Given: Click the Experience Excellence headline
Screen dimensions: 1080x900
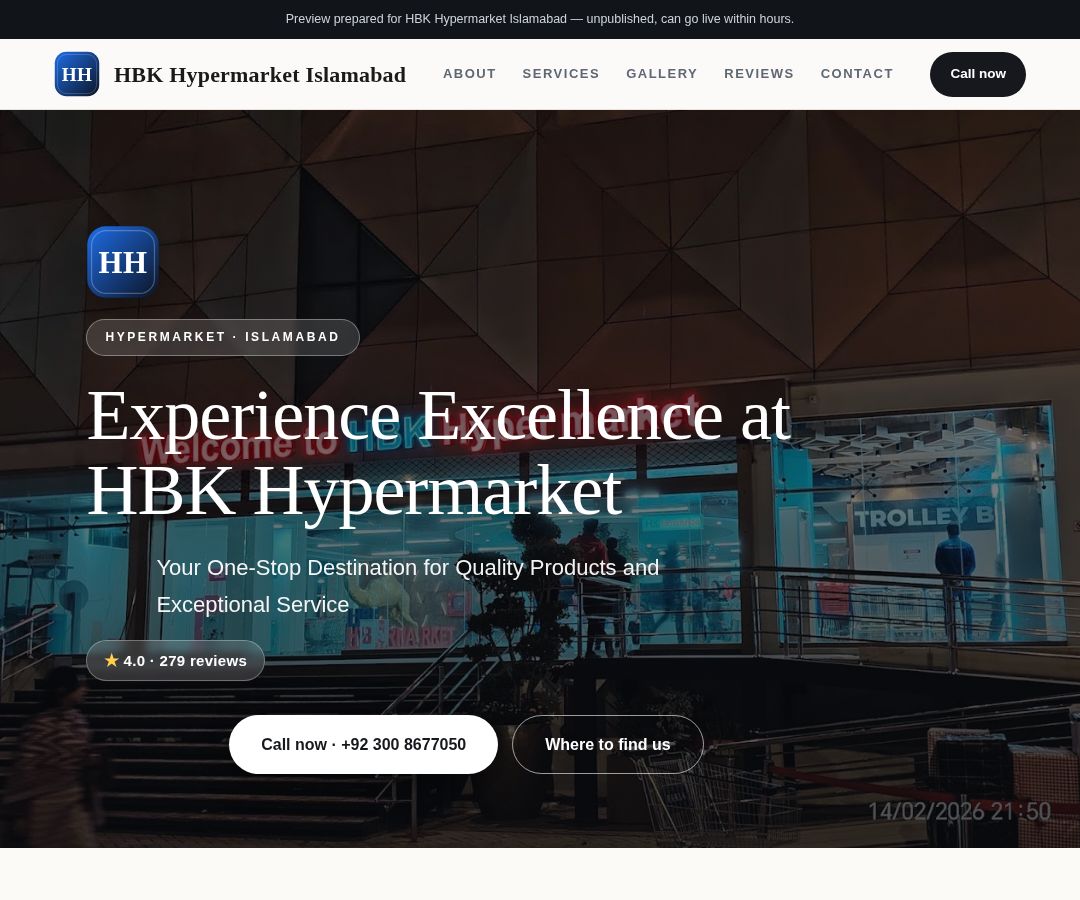Looking at the screenshot, I should pyautogui.click(x=439, y=453).
